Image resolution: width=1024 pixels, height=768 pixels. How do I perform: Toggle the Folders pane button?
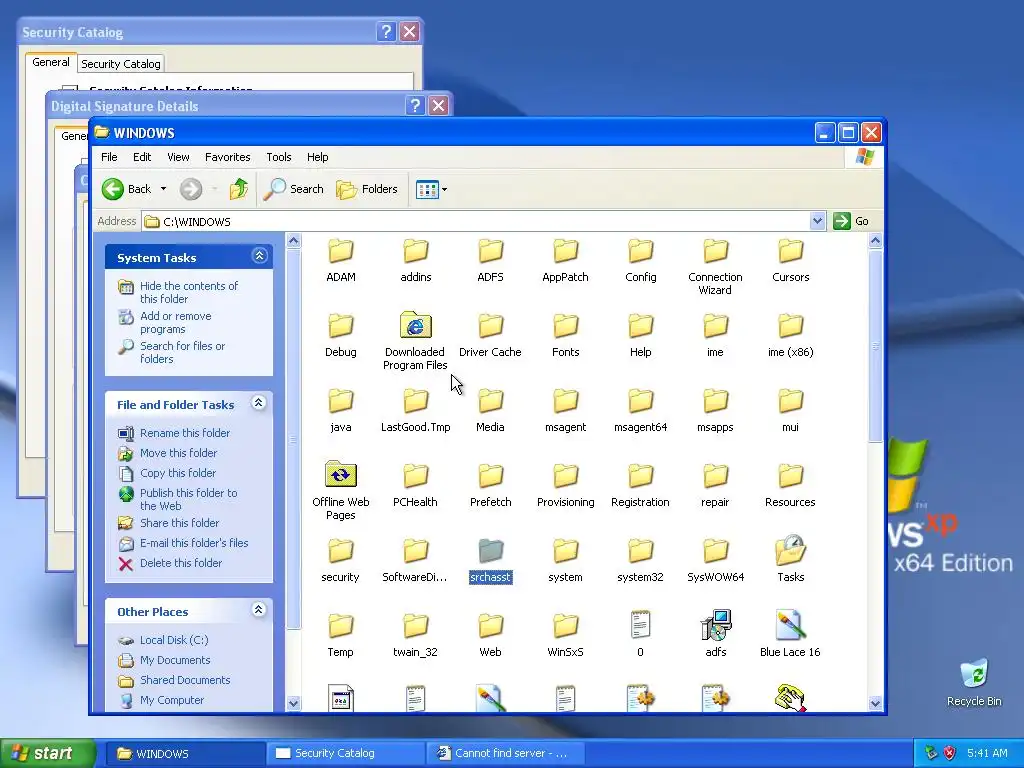367,189
